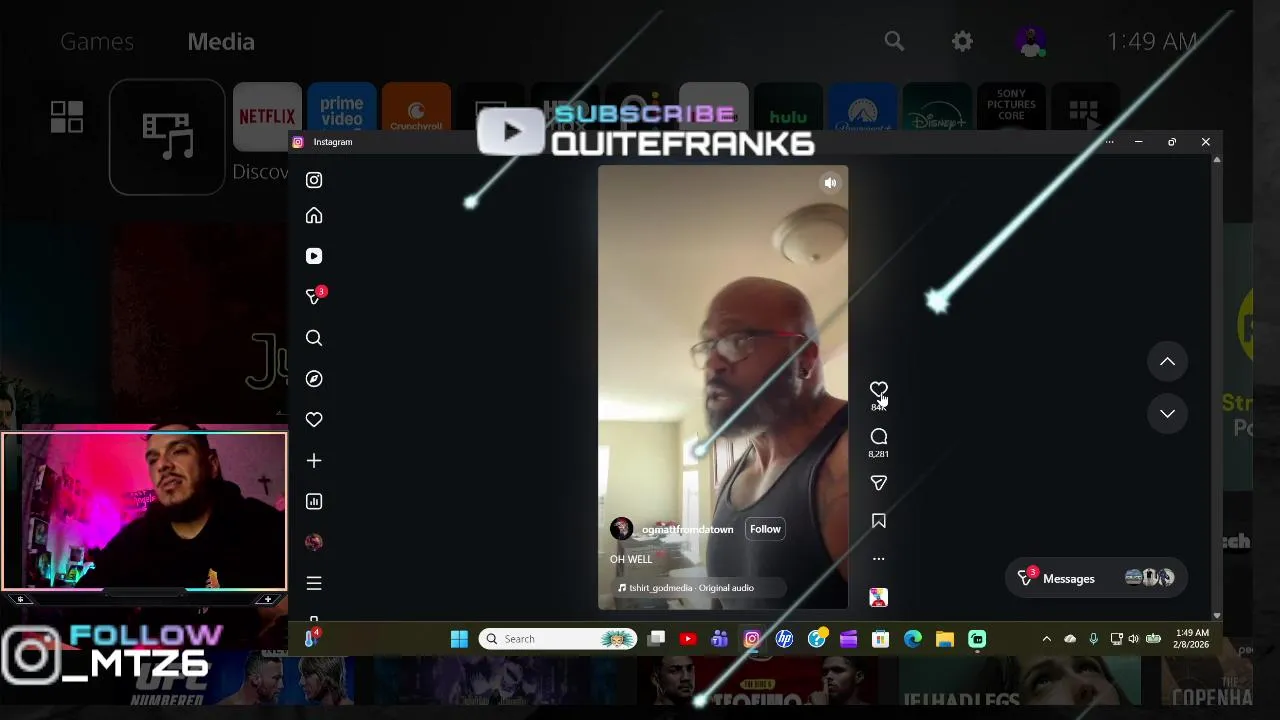Image resolution: width=1280 pixels, height=720 pixels.
Task: Open Netflix tile in console media row
Action: tap(267, 116)
